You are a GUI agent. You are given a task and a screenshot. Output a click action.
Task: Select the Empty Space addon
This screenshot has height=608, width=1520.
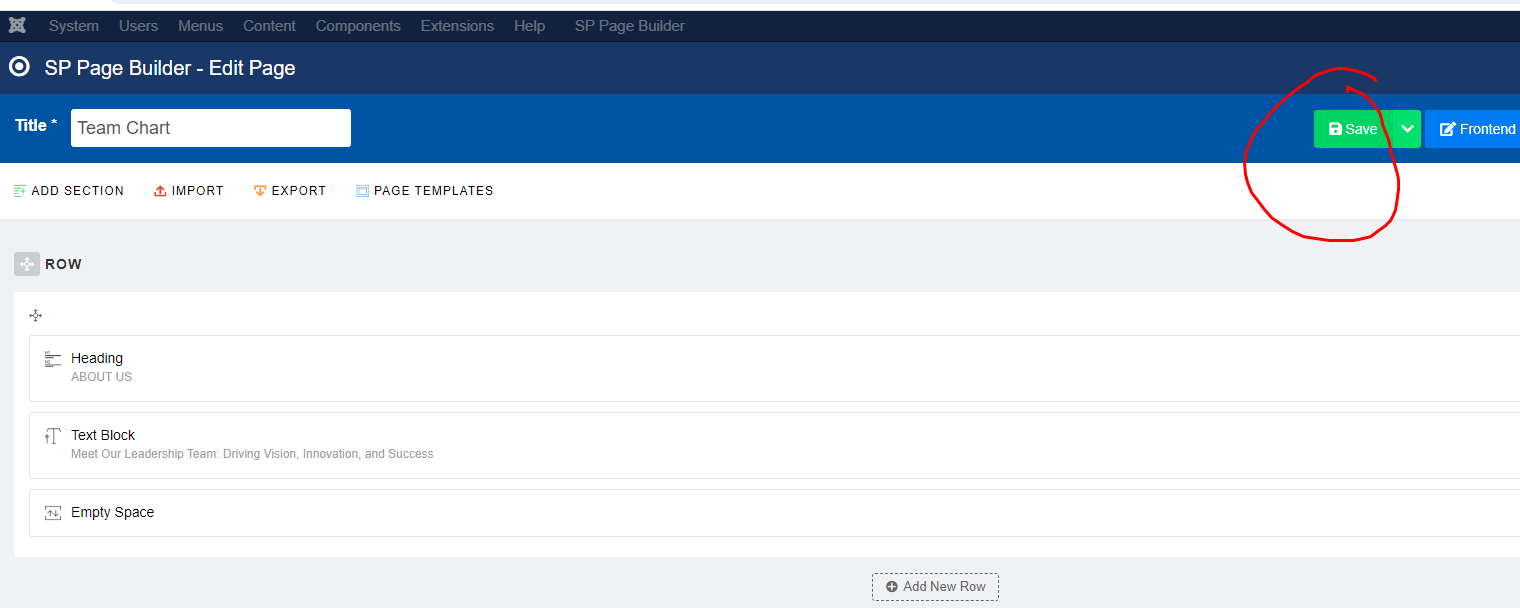click(774, 513)
